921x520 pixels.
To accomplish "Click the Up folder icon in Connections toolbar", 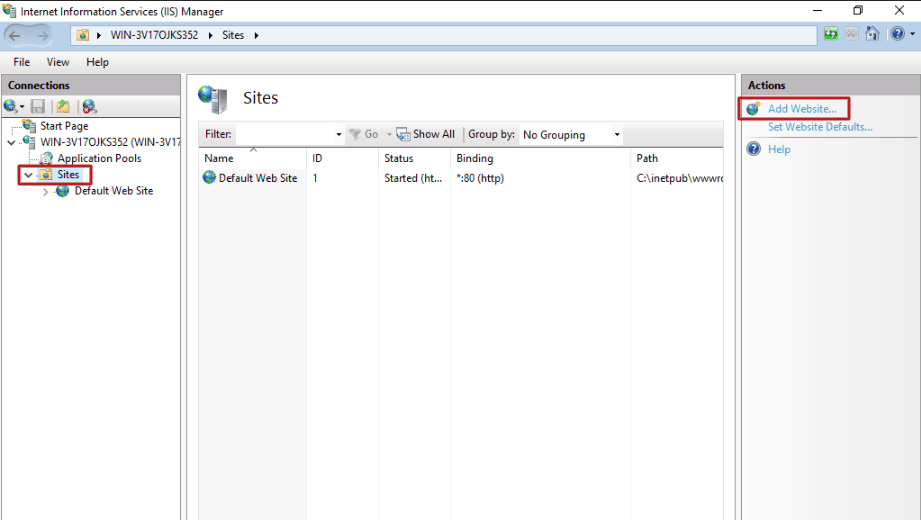I will tap(63, 106).
